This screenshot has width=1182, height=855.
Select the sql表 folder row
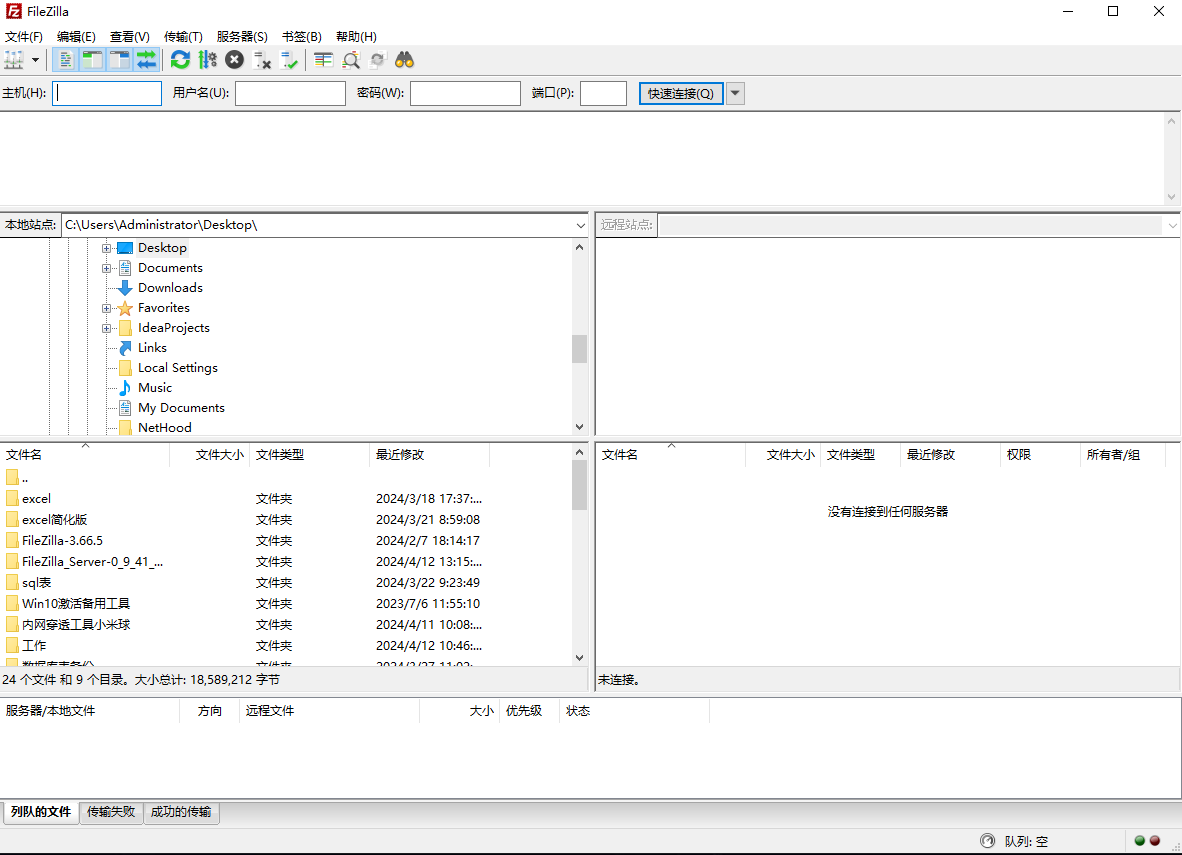(286, 583)
